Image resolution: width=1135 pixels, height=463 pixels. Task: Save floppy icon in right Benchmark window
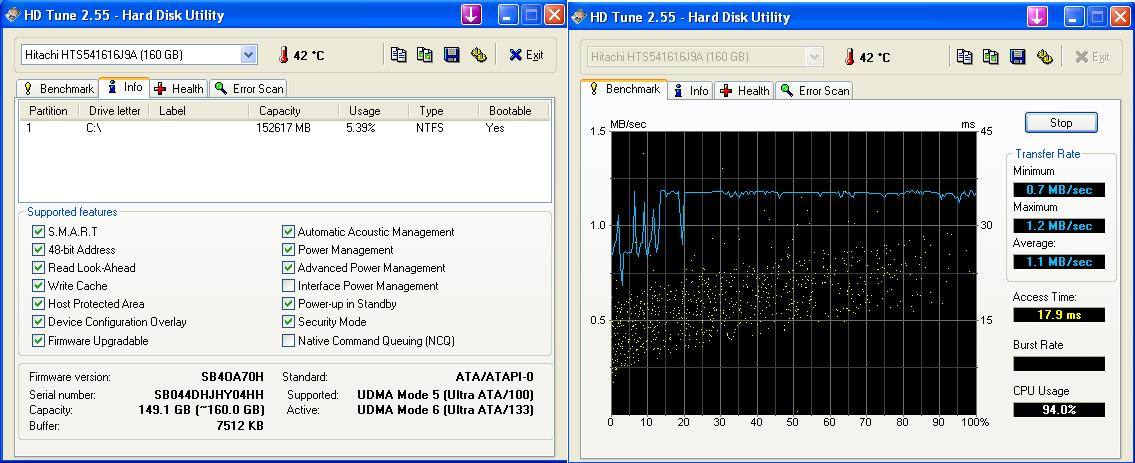click(1018, 56)
